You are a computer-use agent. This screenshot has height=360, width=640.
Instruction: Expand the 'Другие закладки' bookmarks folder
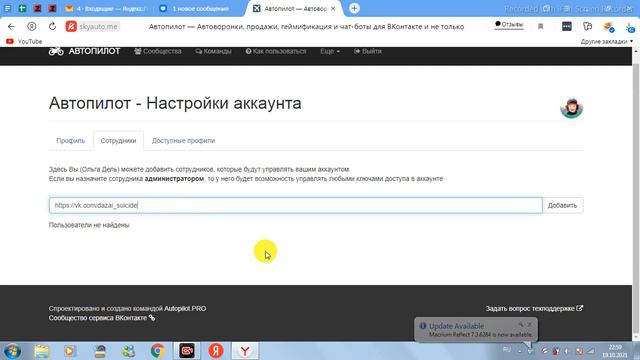click(607, 41)
